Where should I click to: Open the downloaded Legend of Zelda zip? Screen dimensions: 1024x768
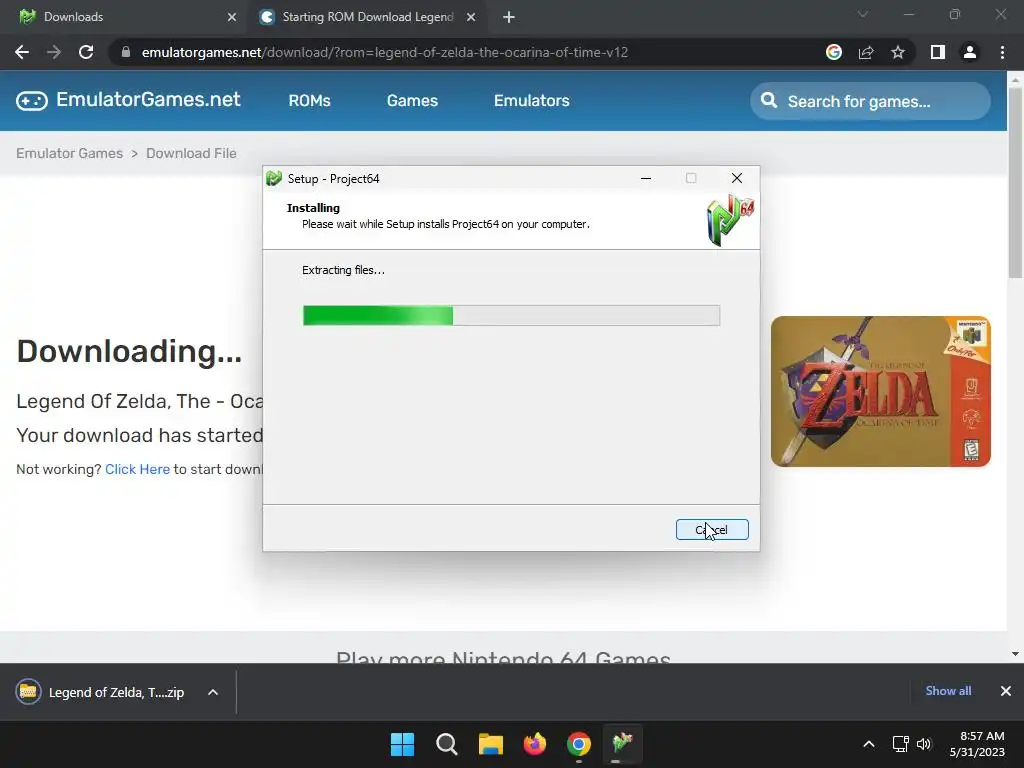[100, 692]
